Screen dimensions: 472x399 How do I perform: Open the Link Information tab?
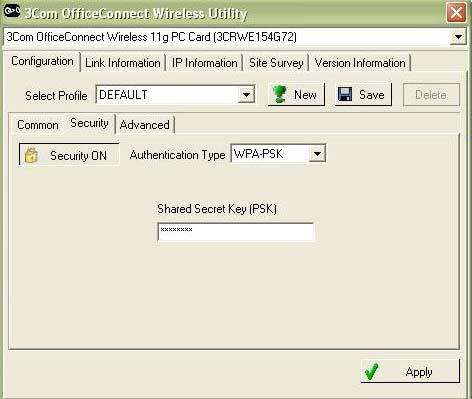click(123, 63)
